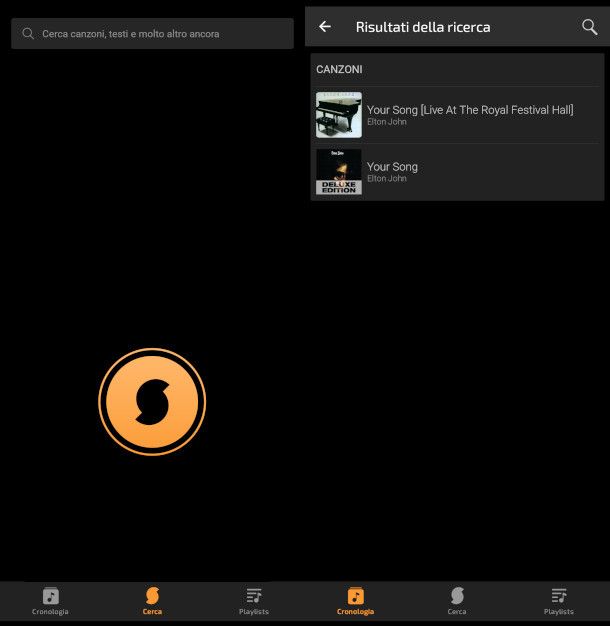Go back using the arrow in Risultati della ricerca
Viewport: 610px width, 626px height.
pos(325,27)
